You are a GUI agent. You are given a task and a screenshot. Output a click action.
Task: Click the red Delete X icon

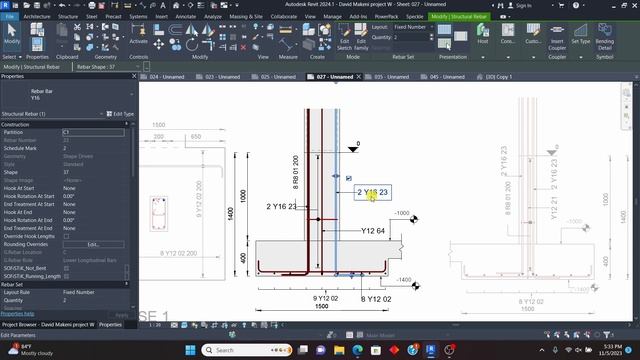pos(243,47)
